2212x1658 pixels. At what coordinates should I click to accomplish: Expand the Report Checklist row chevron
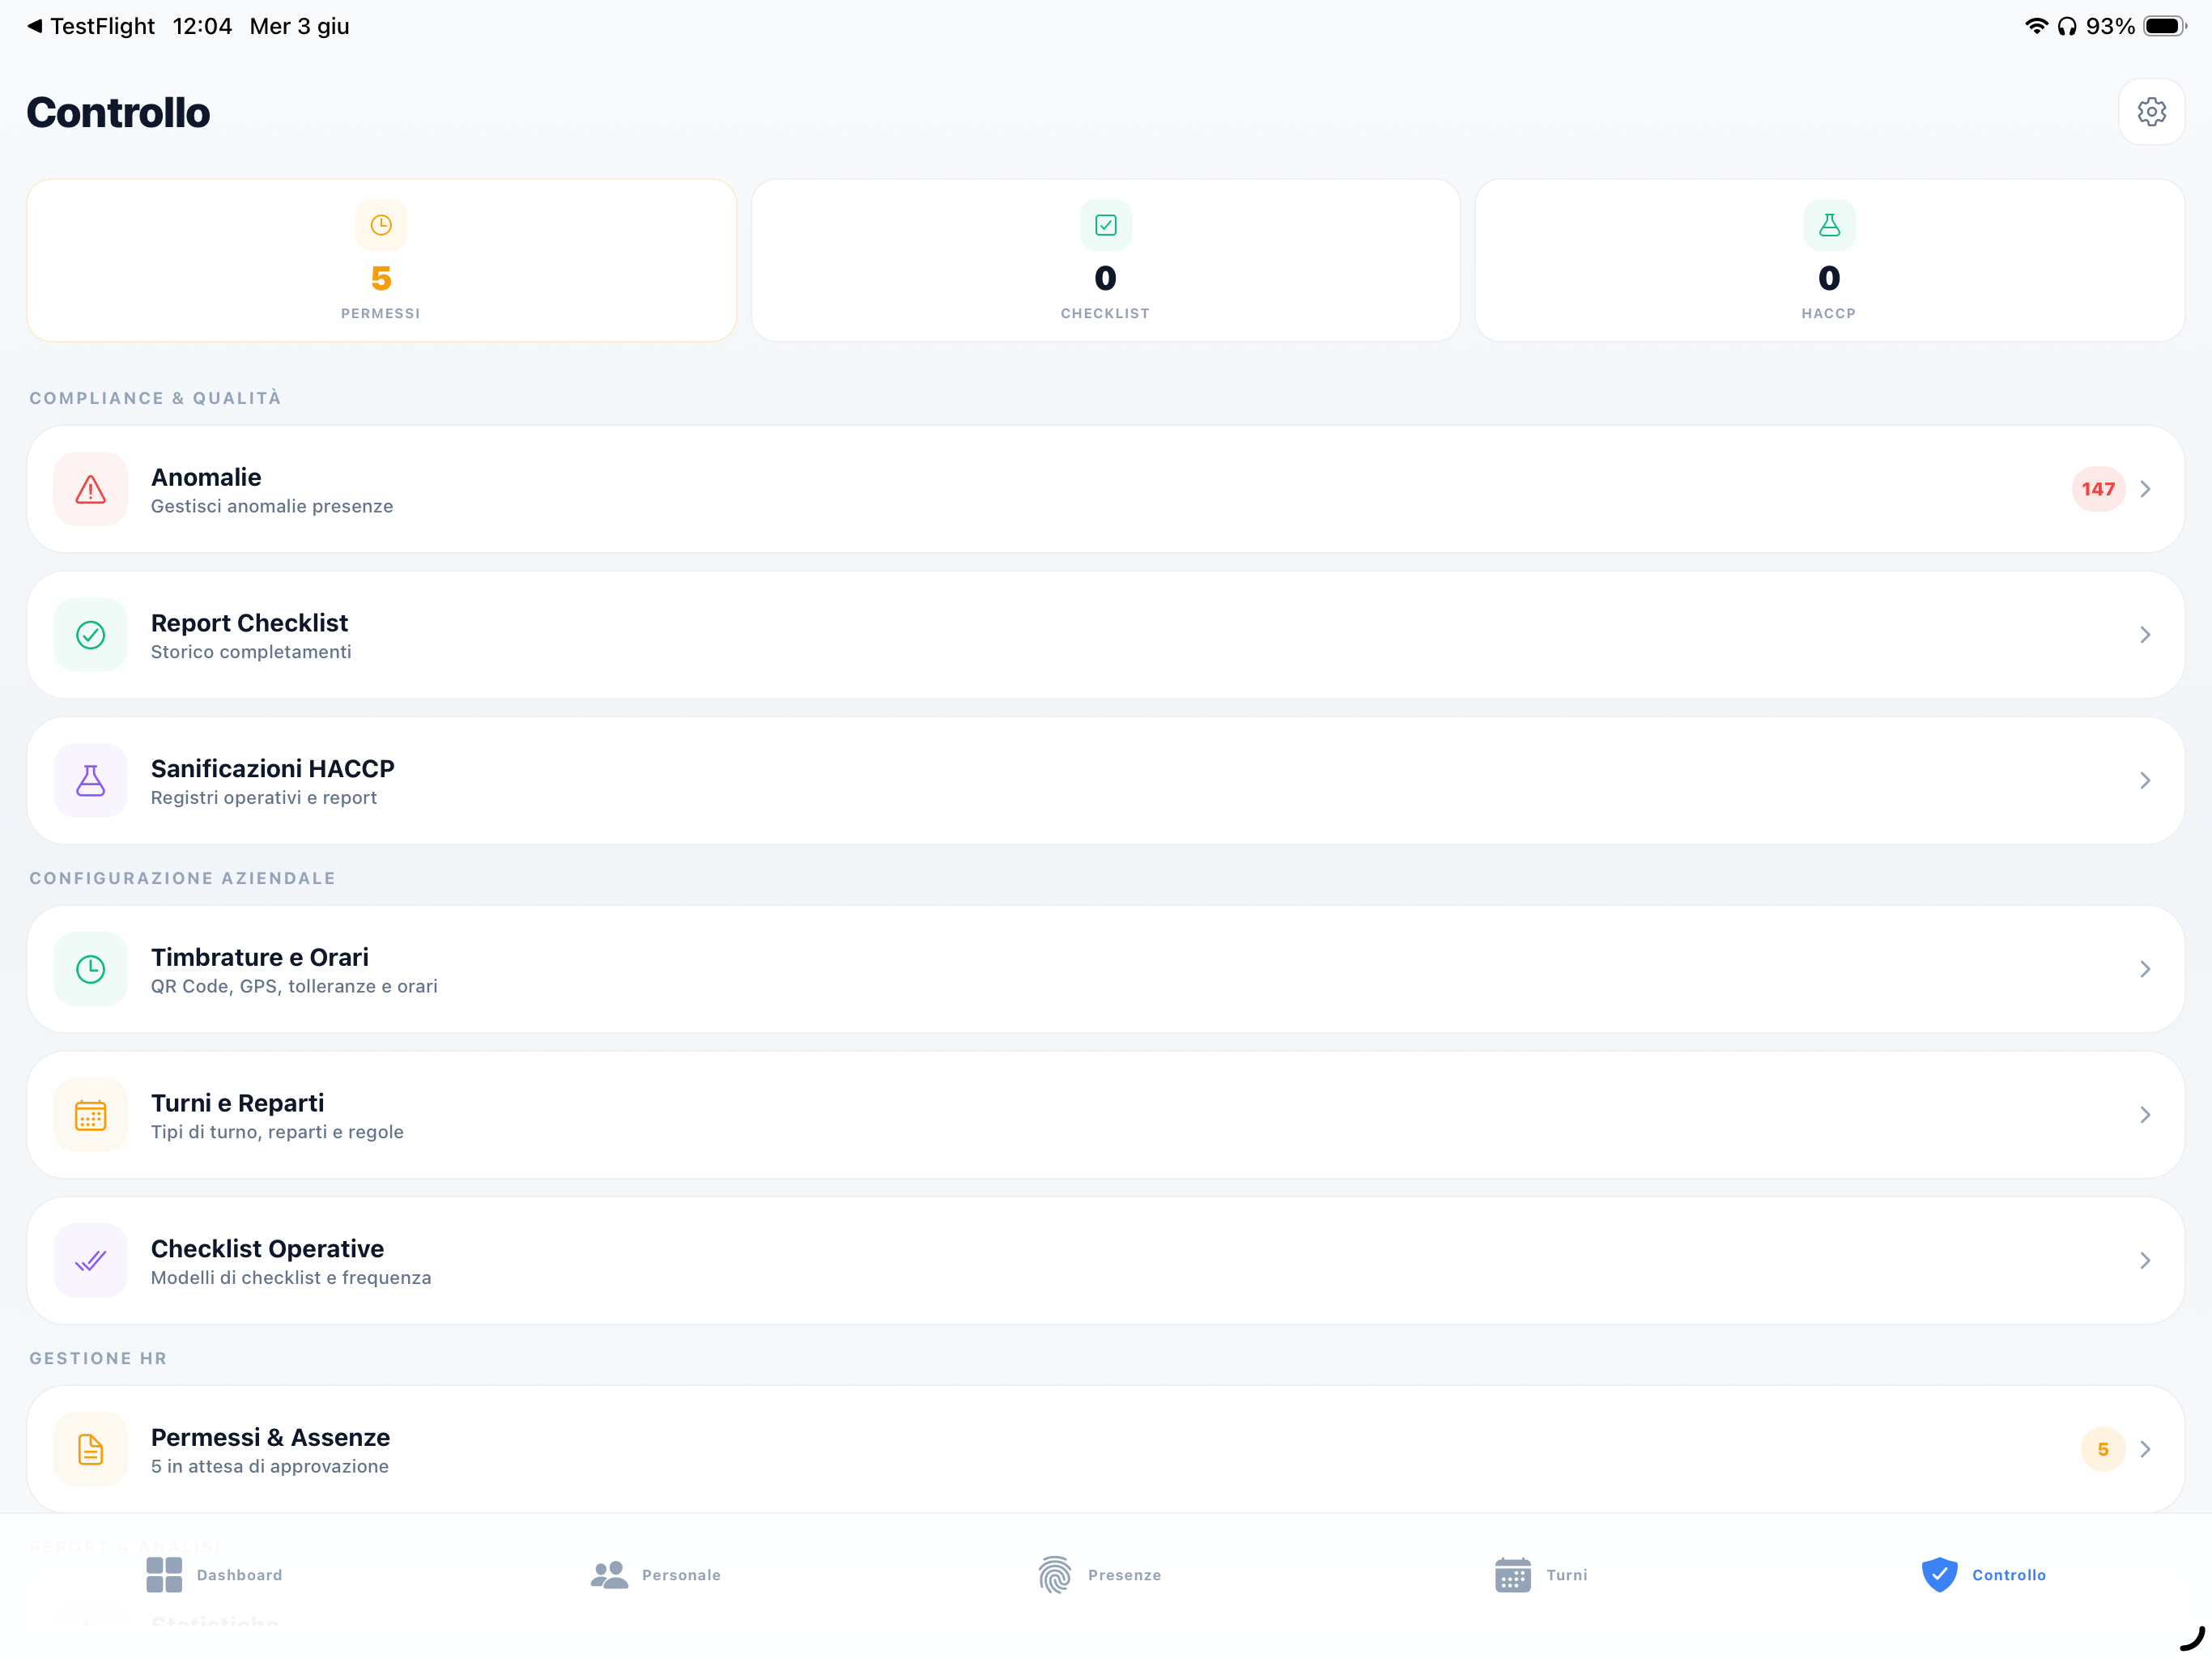2145,635
